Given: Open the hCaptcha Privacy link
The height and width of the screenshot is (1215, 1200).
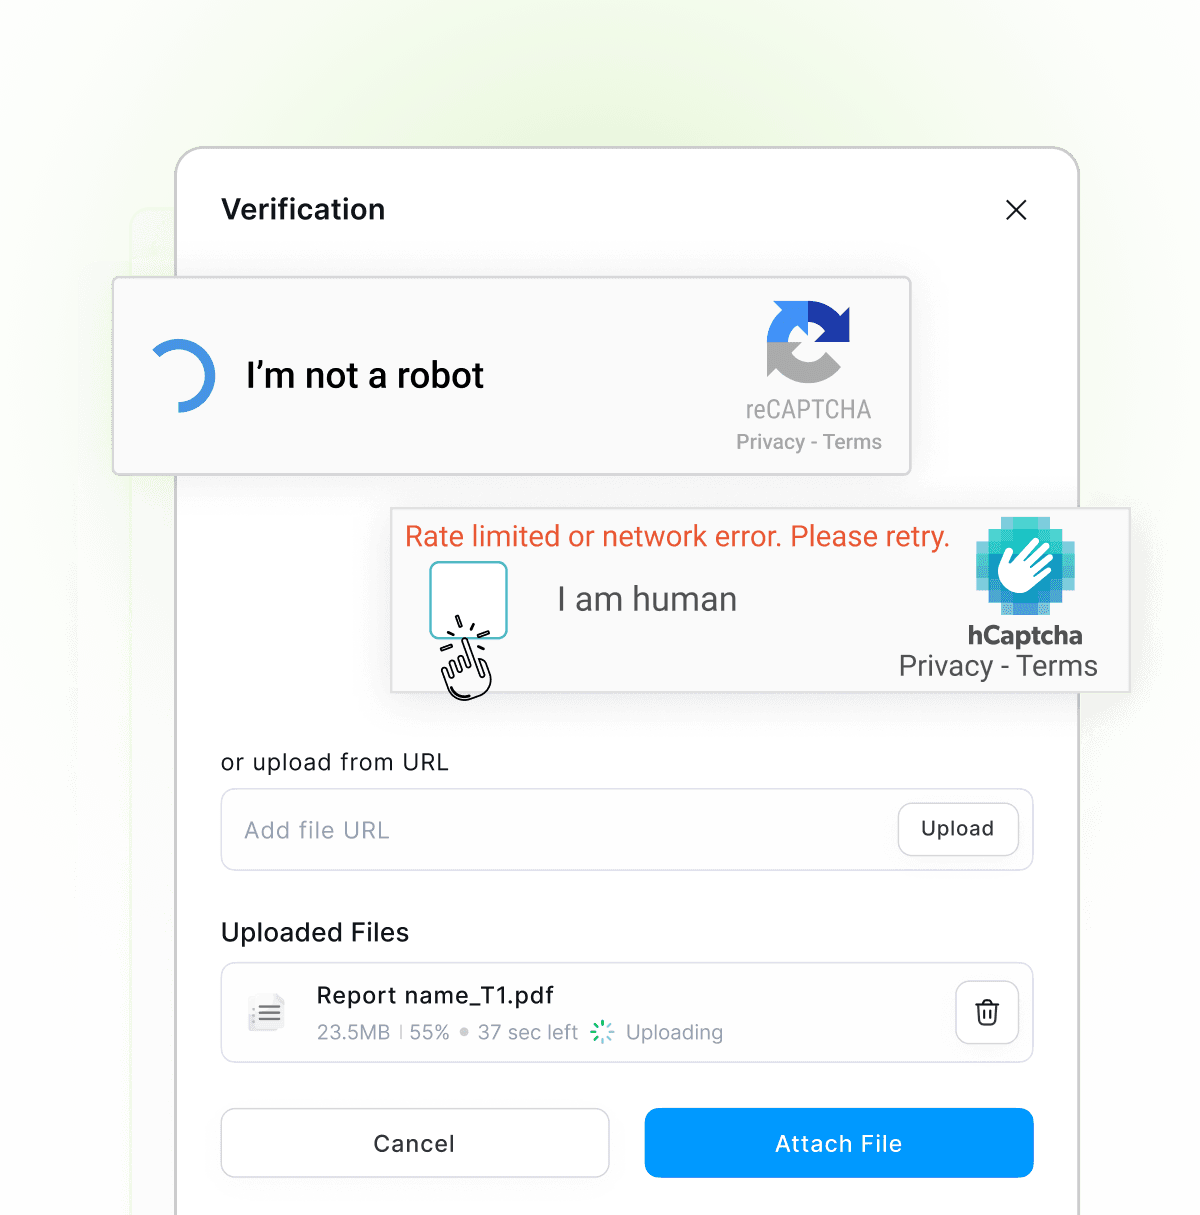Looking at the screenshot, I should (946, 666).
